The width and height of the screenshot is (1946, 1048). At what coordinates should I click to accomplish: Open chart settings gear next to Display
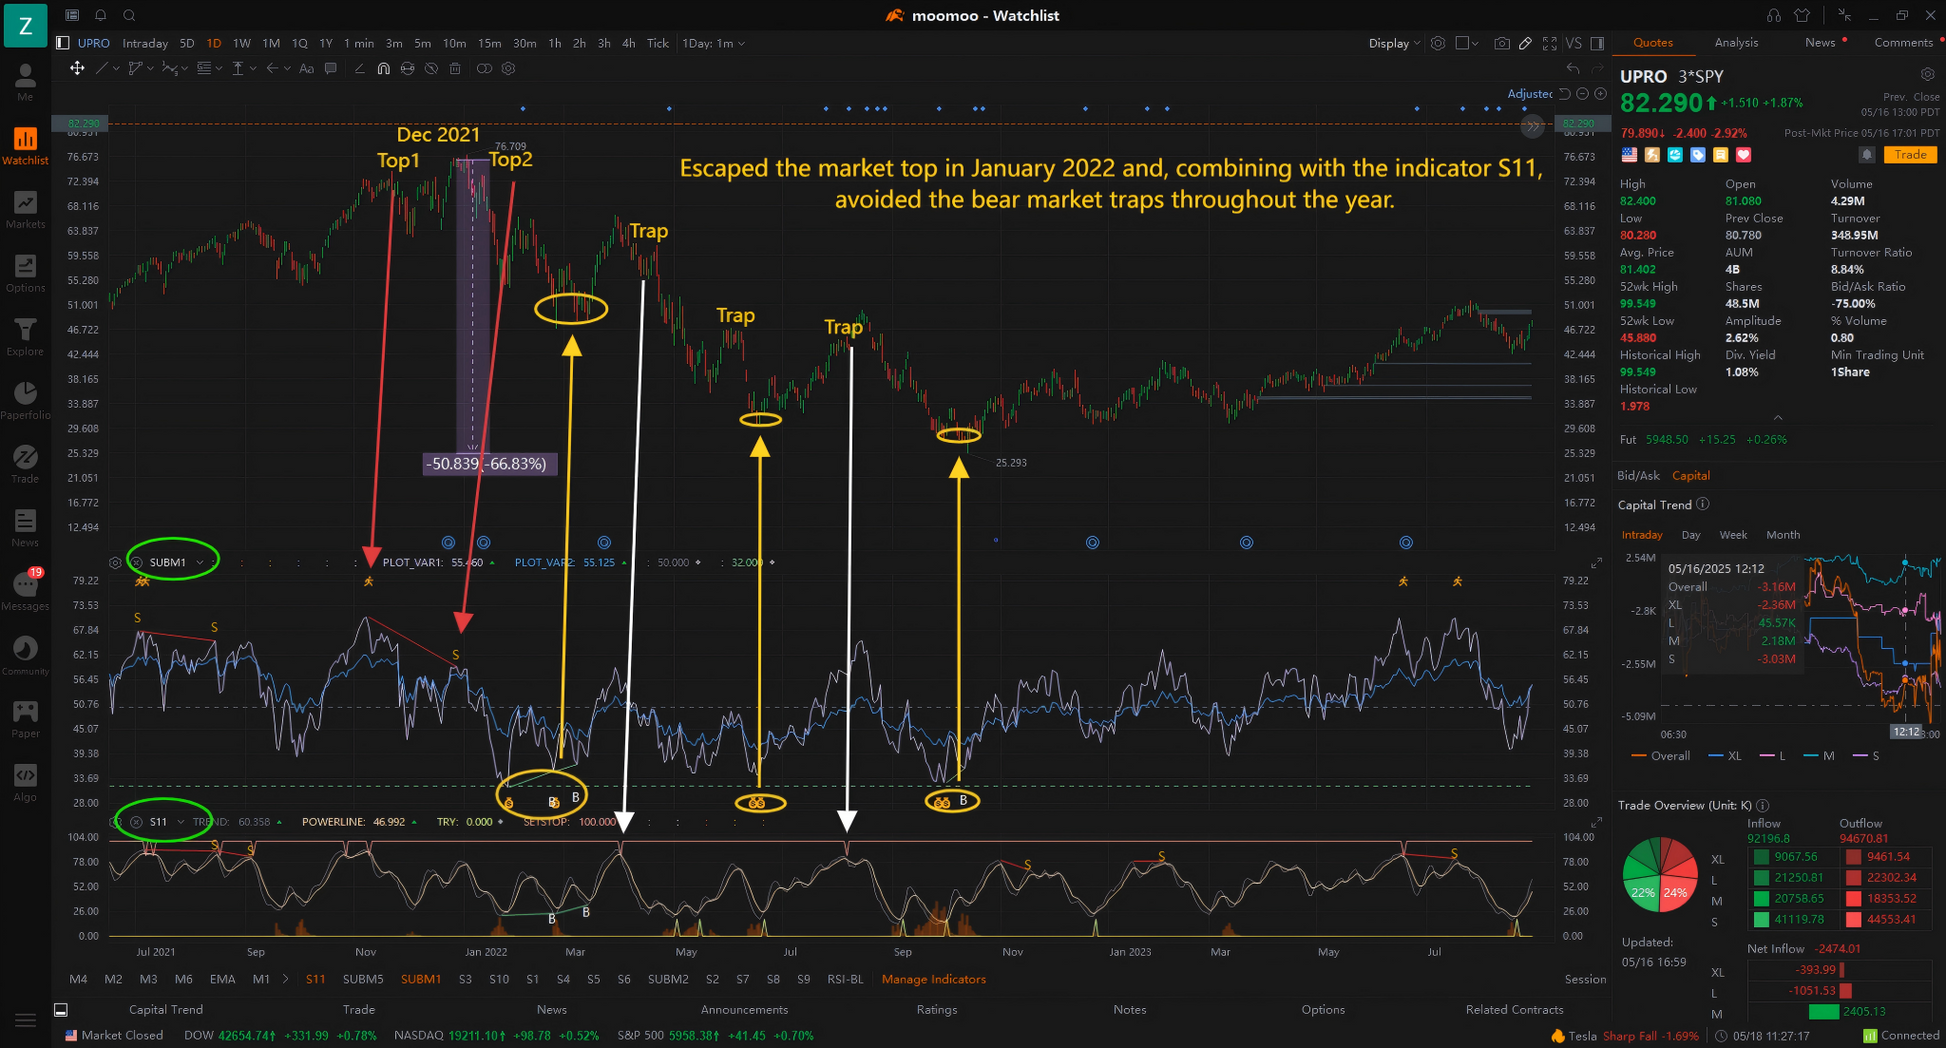pyautogui.click(x=1438, y=44)
